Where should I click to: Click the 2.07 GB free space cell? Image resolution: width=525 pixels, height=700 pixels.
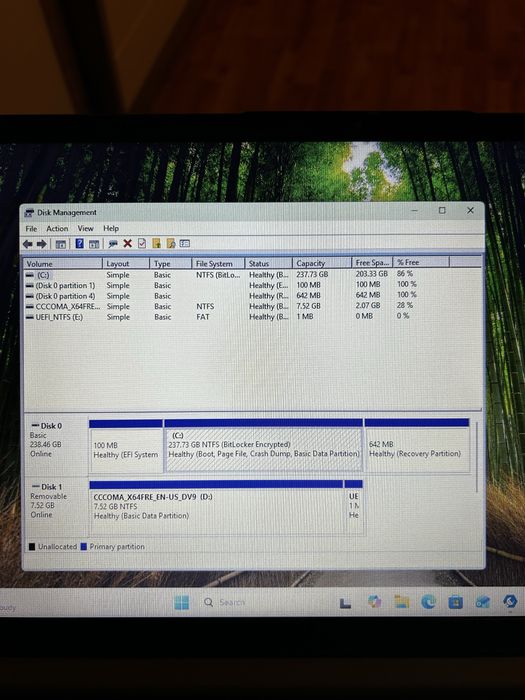click(368, 305)
